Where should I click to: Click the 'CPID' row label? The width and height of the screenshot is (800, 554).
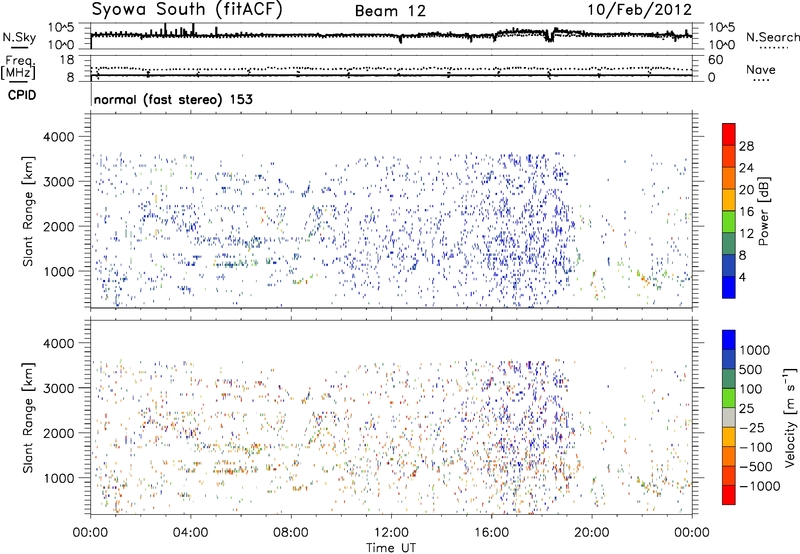22,95
